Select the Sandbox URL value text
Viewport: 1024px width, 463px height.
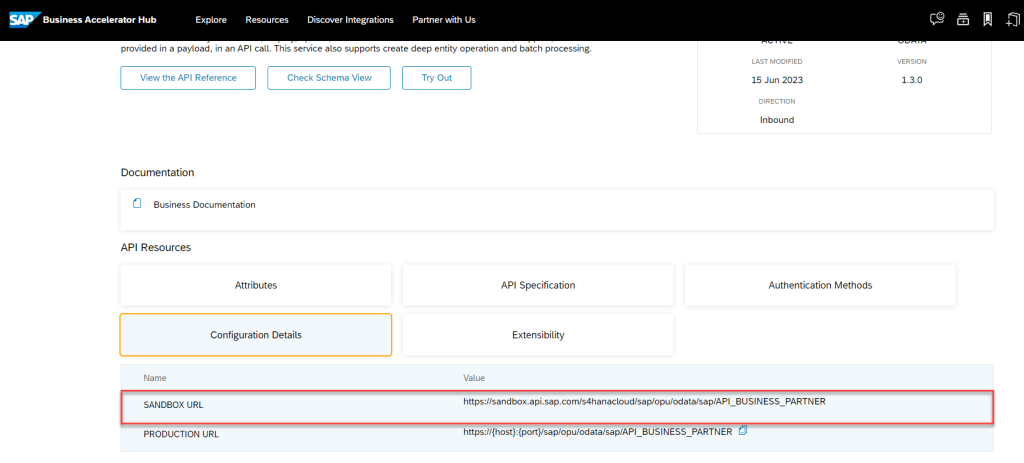tap(644, 401)
